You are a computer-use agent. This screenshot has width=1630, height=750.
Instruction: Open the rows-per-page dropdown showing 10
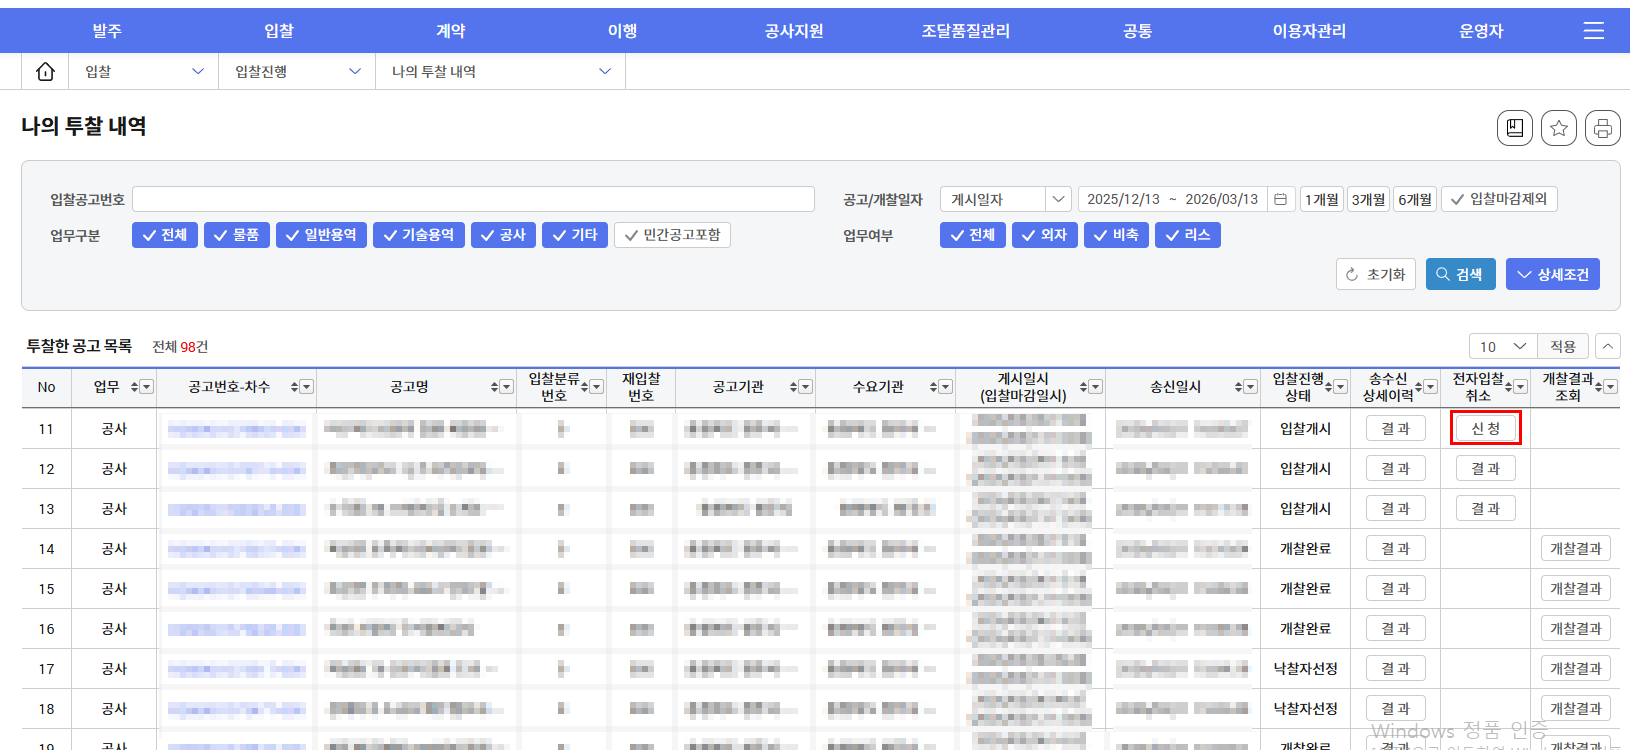coord(1503,346)
